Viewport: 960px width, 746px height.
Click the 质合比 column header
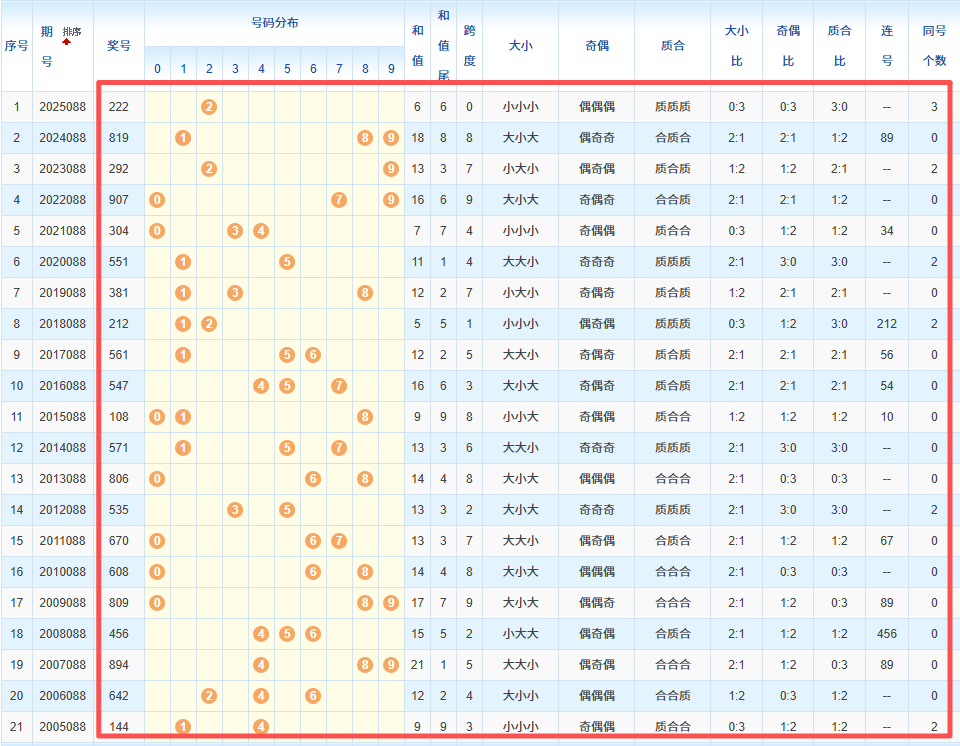tap(838, 46)
